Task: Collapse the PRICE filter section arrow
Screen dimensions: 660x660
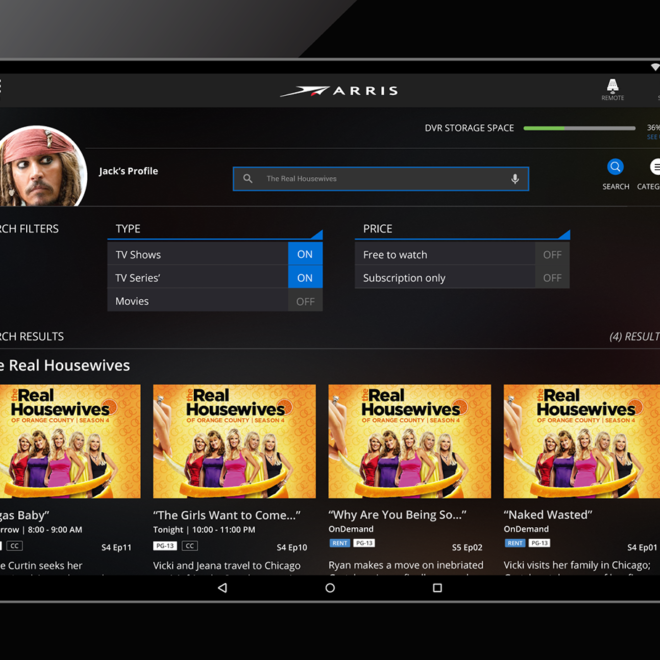Action: (565, 234)
